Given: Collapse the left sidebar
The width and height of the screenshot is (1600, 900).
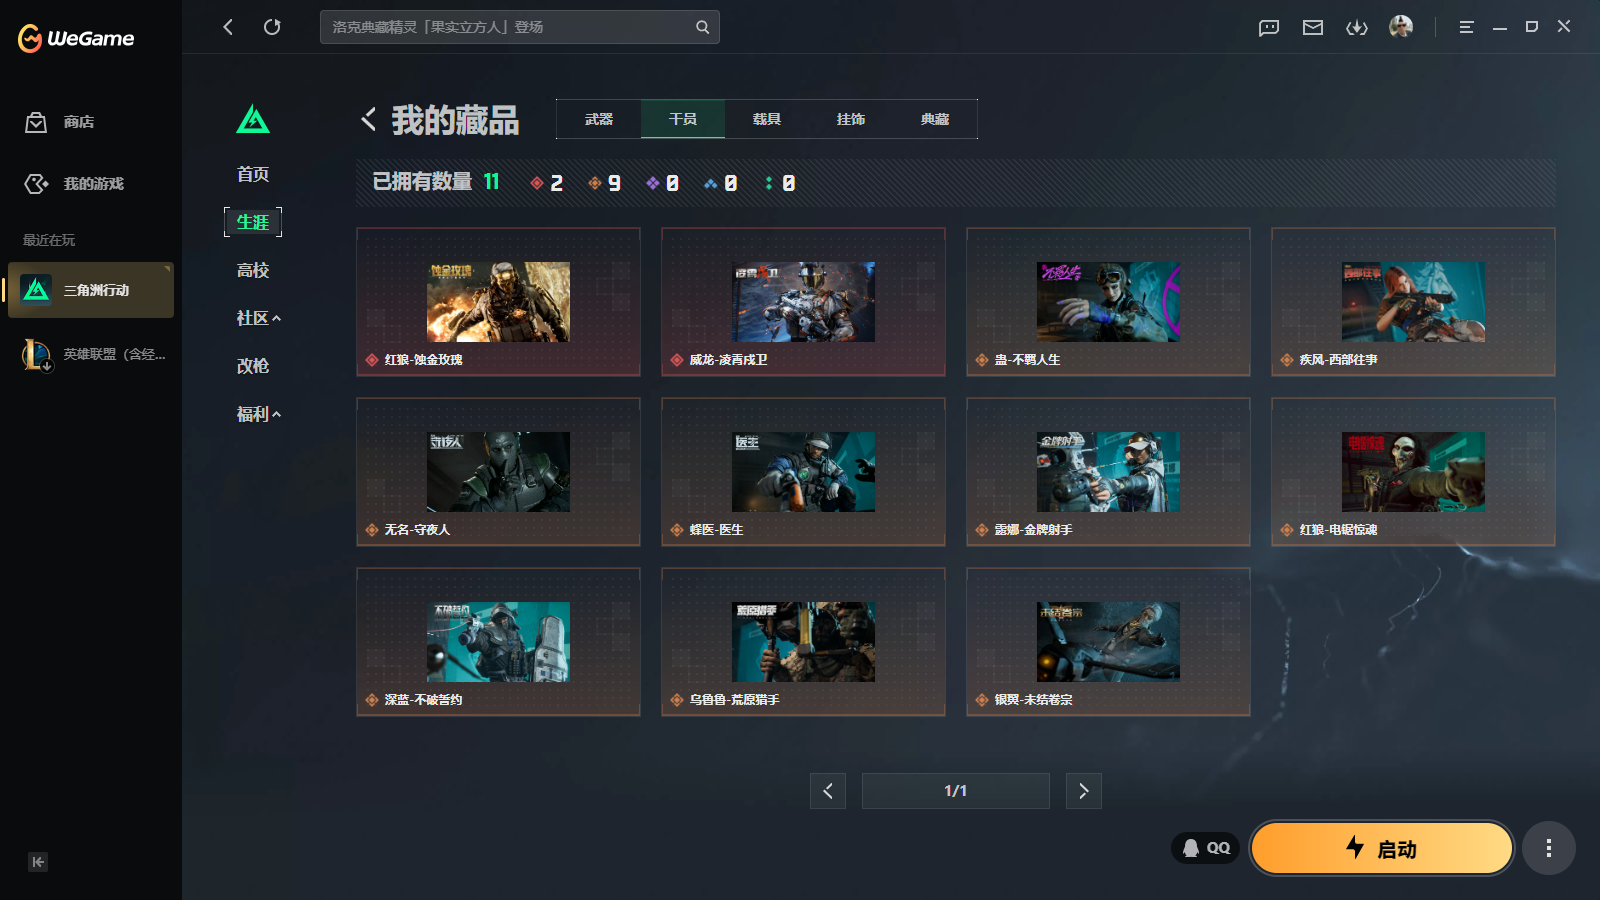Looking at the screenshot, I should (x=38, y=862).
